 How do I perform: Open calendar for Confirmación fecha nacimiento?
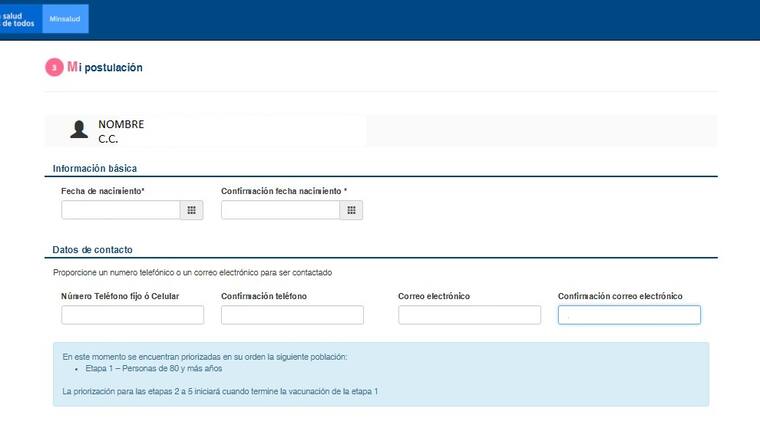(x=351, y=210)
